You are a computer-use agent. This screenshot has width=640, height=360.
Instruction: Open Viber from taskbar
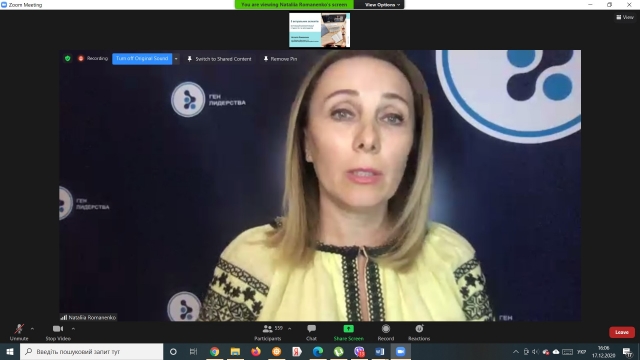[x=359, y=351]
